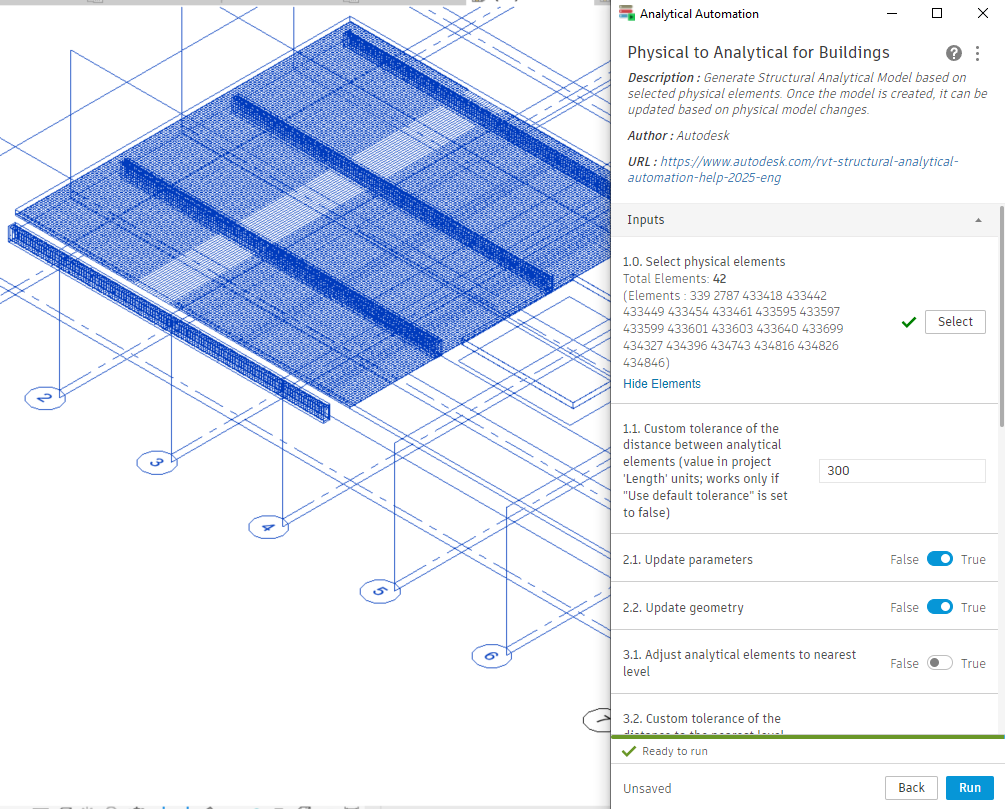Open the help question mark icon

[x=953, y=53]
